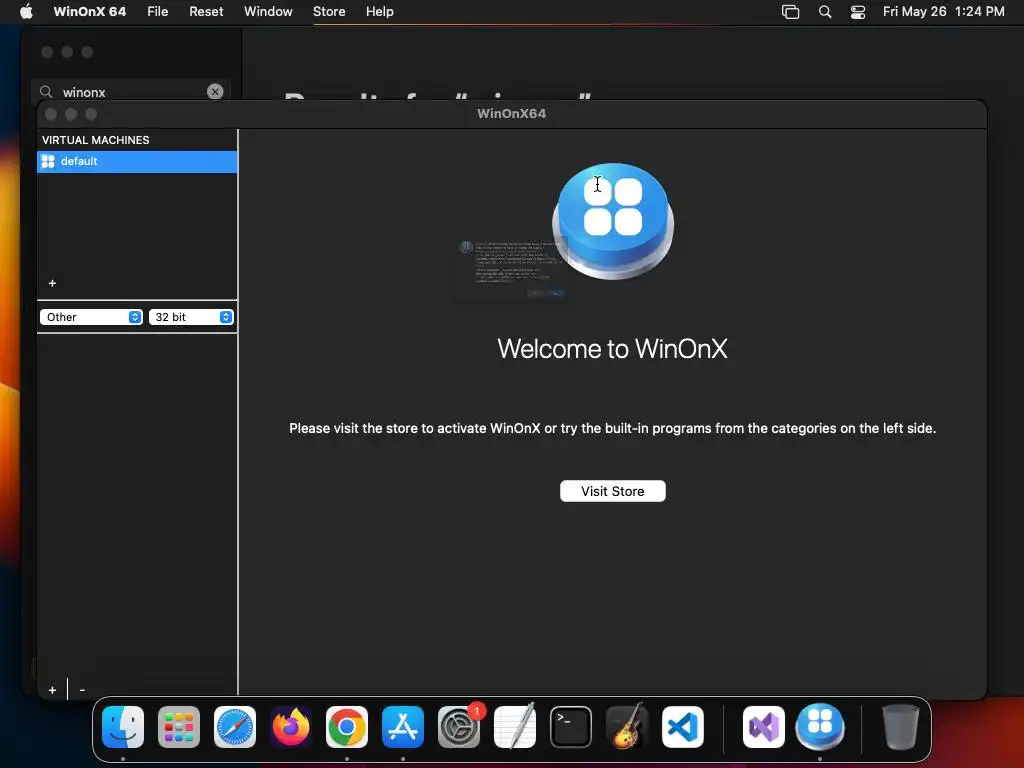This screenshot has width=1024, height=768.
Task: Open the Other category dropdown
Action: (91, 317)
